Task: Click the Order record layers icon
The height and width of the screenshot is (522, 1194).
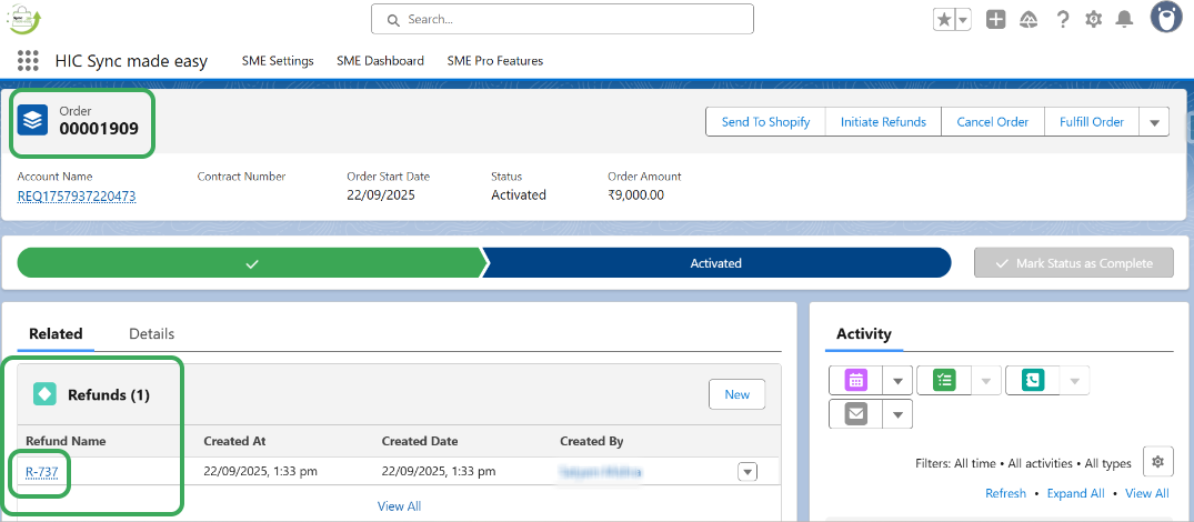Action: [33, 120]
